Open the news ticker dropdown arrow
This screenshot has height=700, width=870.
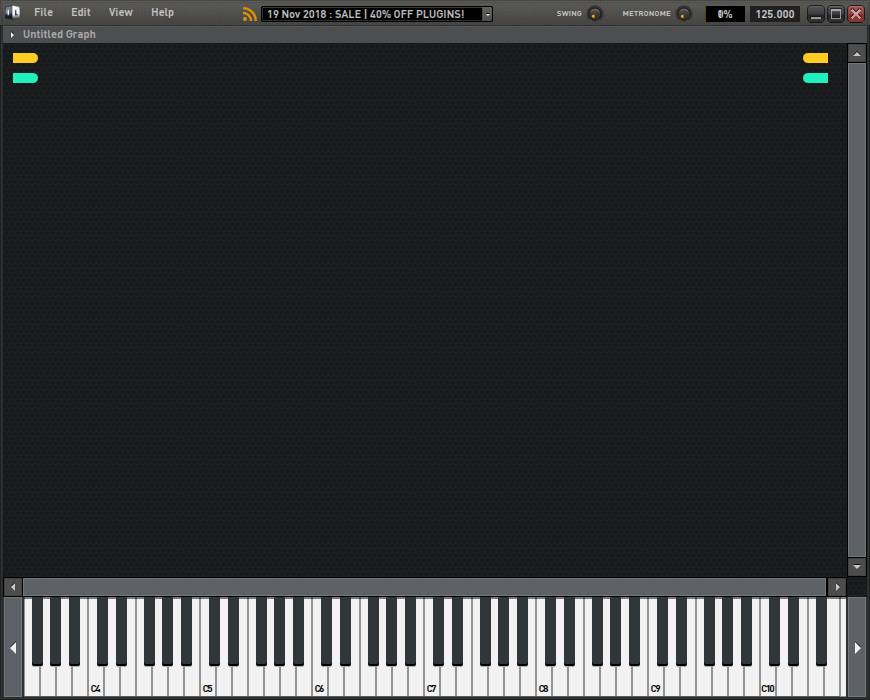pyautogui.click(x=488, y=14)
